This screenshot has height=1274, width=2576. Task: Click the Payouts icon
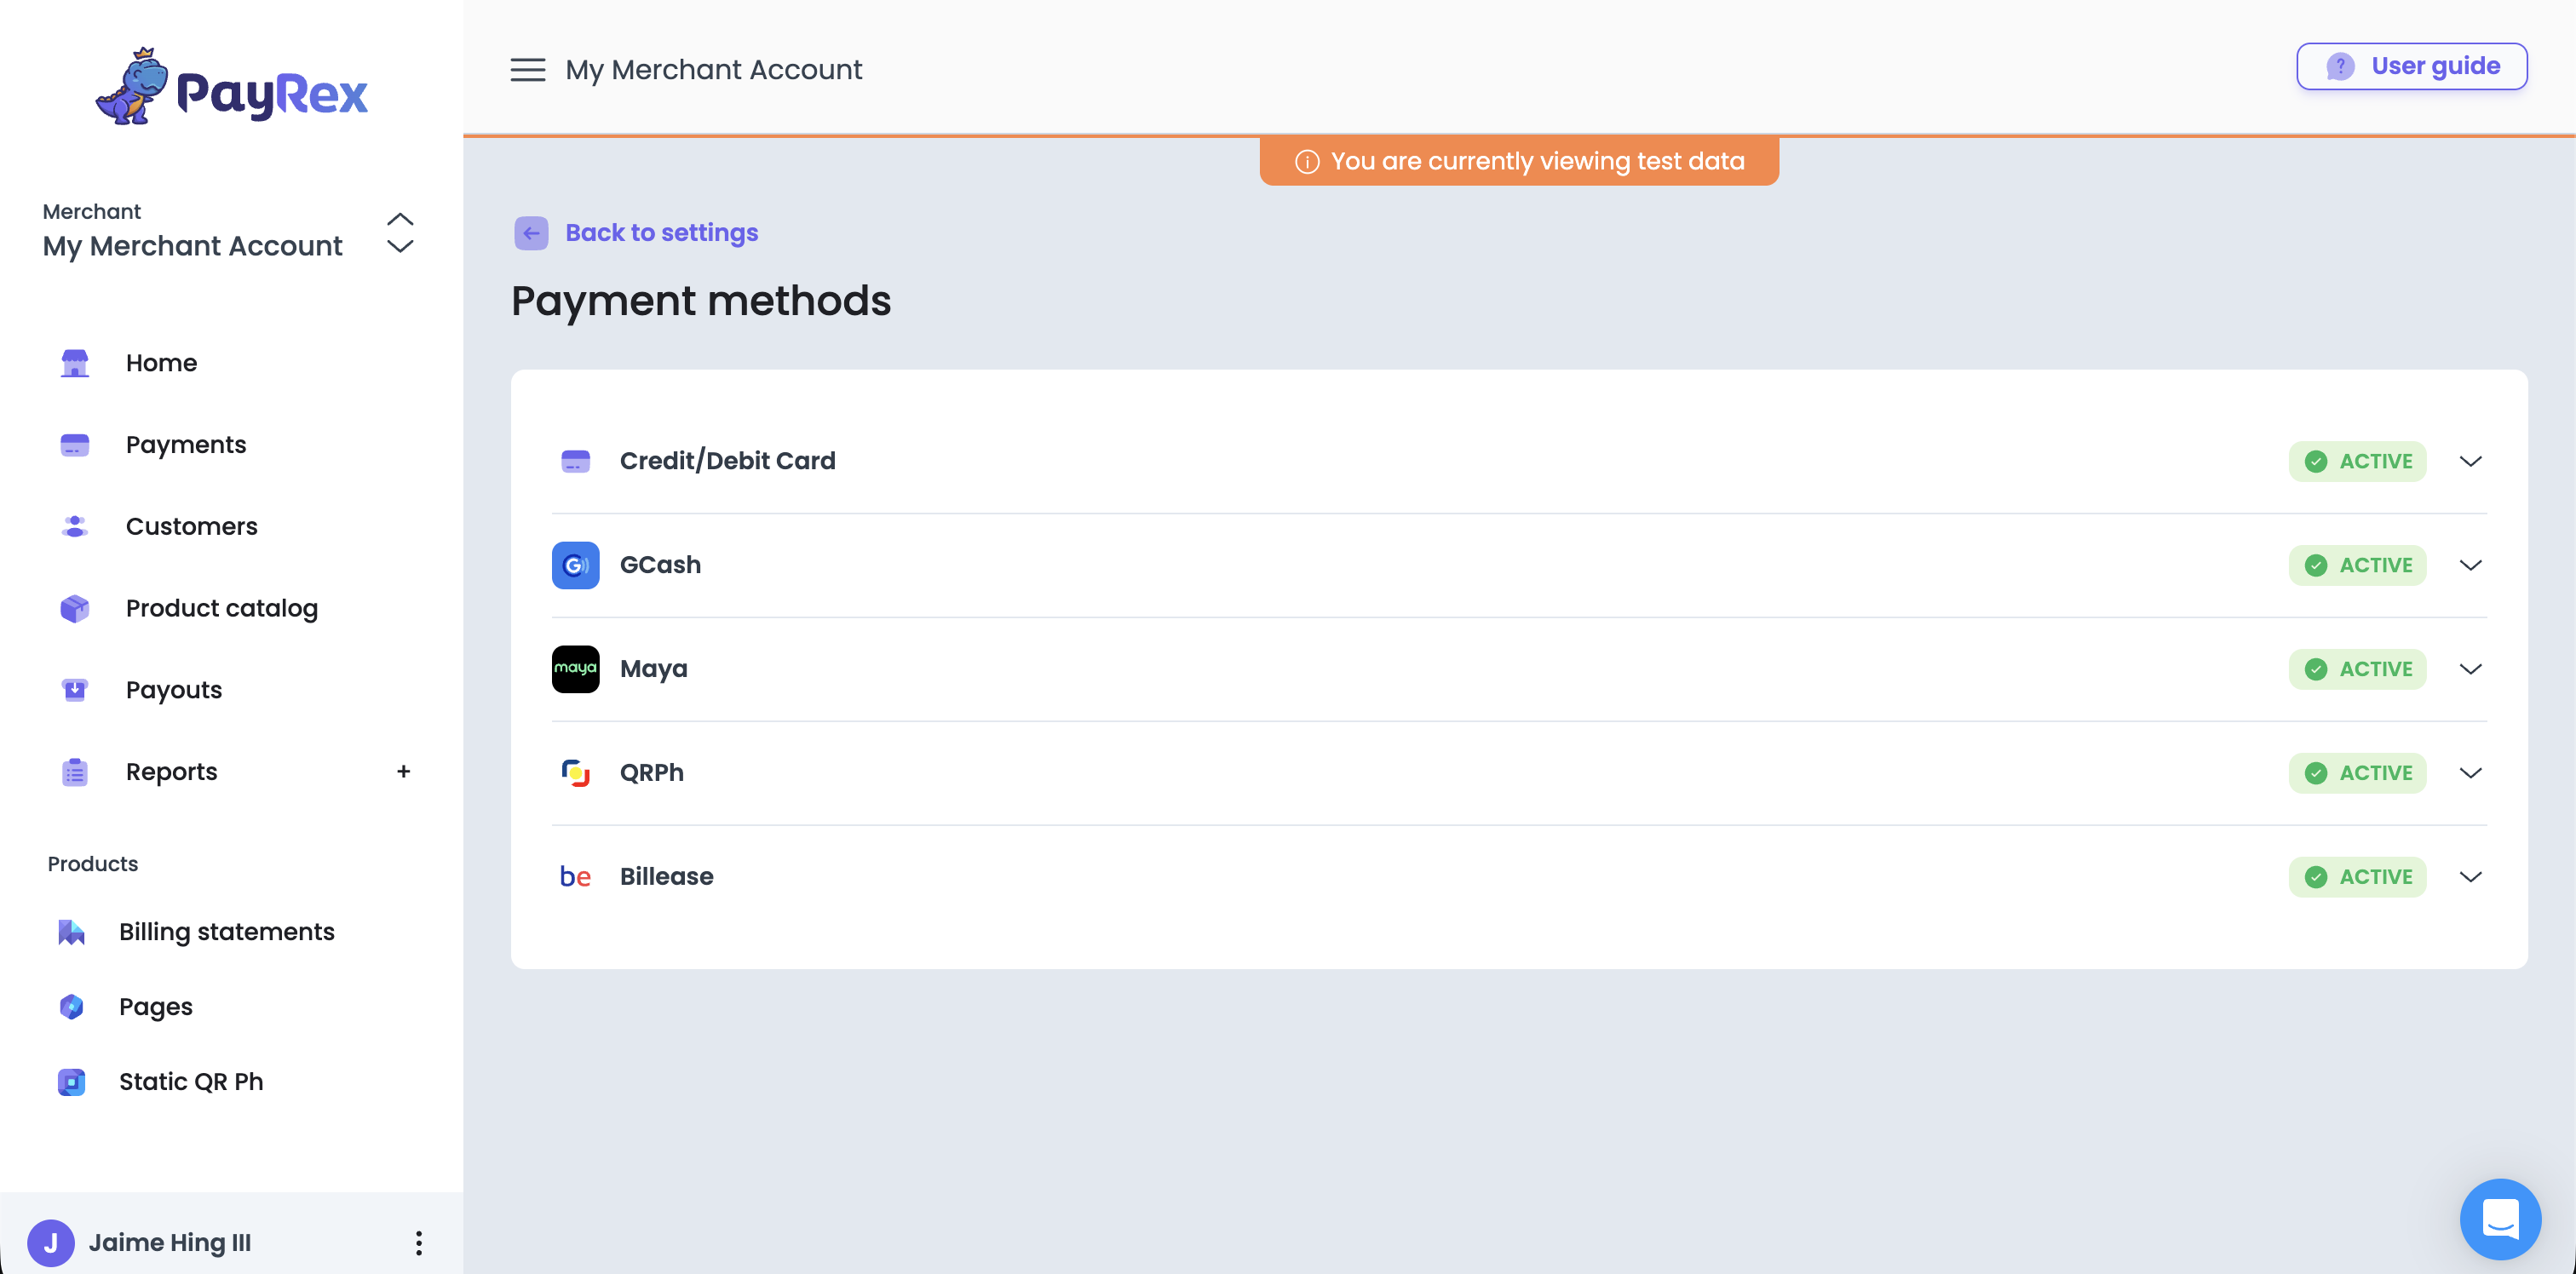(74, 689)
